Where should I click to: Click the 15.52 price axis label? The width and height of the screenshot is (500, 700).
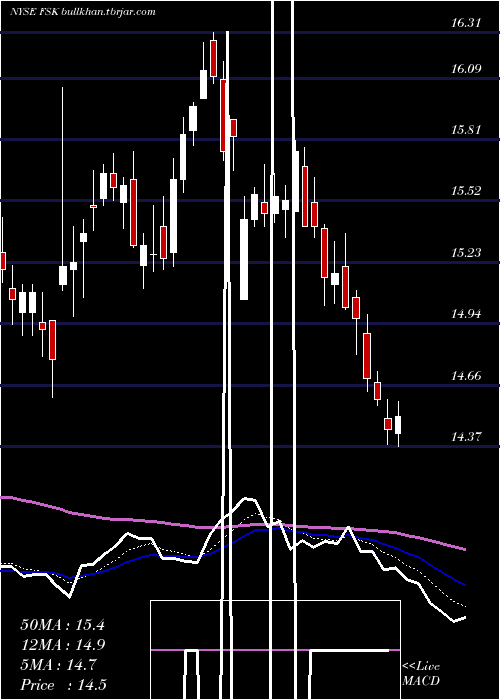click(466, 191)
